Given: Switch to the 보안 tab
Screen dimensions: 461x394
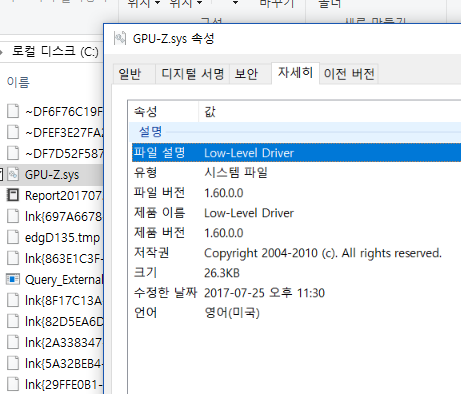Looking at the screenshot, I should tap(246, 74).
